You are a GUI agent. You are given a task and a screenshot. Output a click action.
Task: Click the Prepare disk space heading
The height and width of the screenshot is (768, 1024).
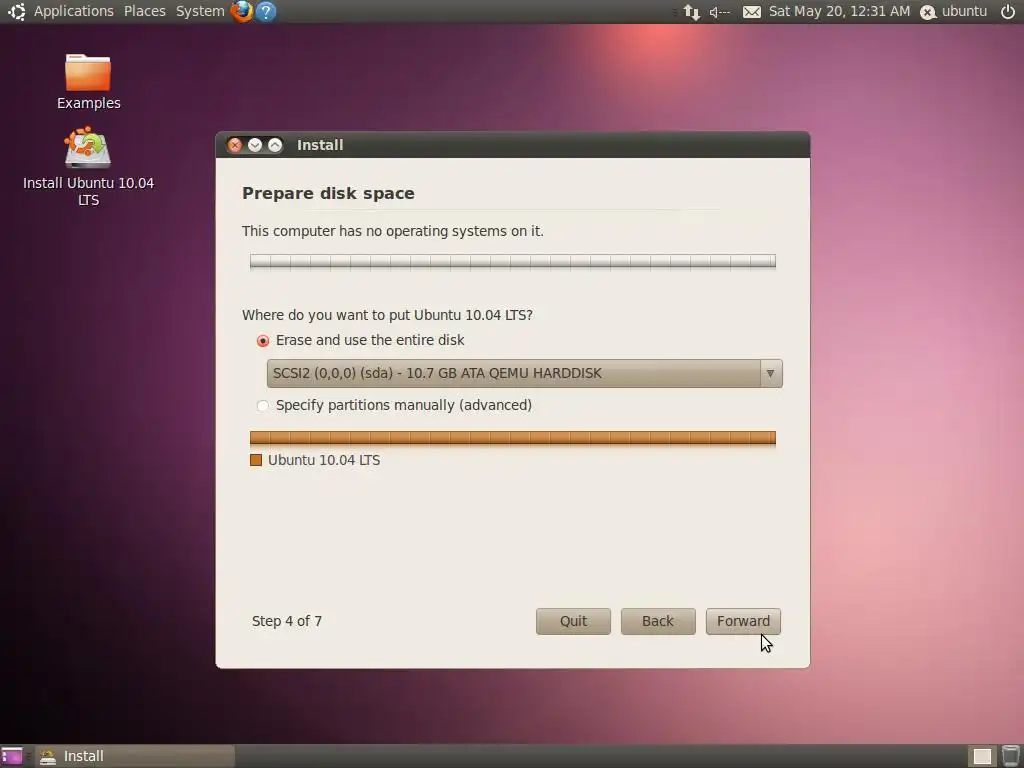point(328,193)
